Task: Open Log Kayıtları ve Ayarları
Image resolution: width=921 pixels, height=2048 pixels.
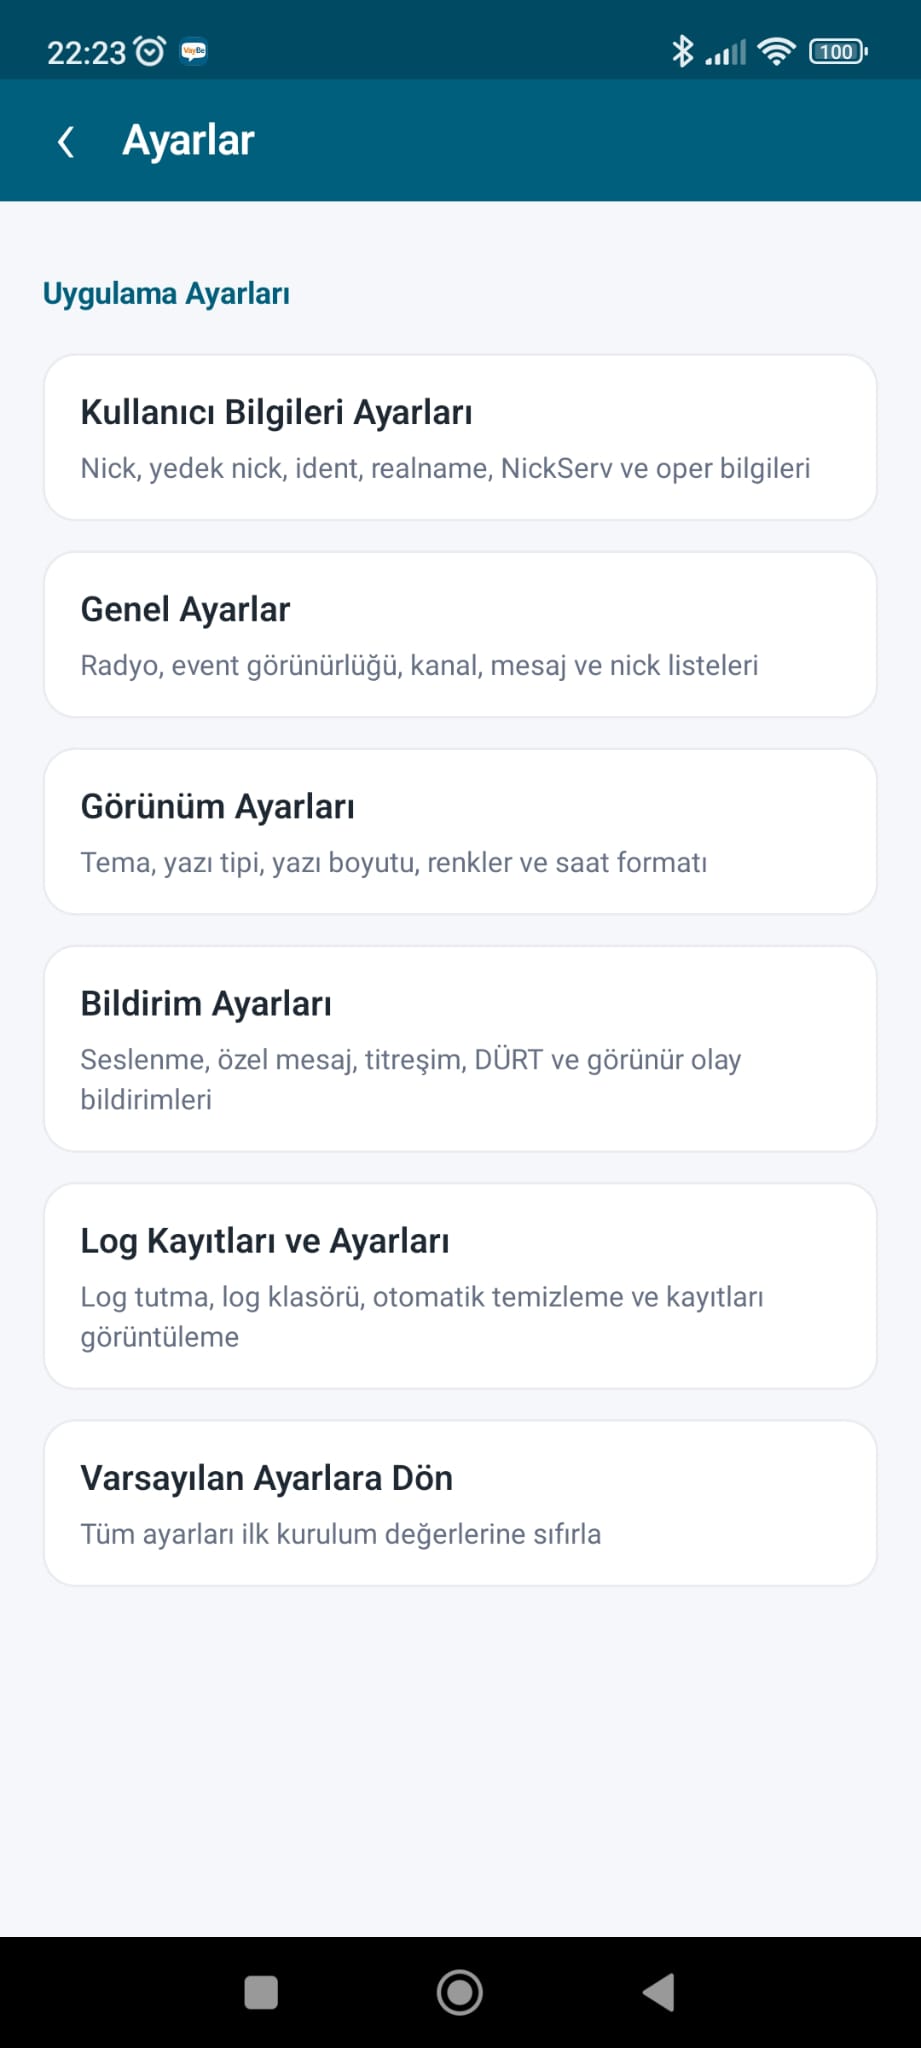Action: click(460, 1285)
